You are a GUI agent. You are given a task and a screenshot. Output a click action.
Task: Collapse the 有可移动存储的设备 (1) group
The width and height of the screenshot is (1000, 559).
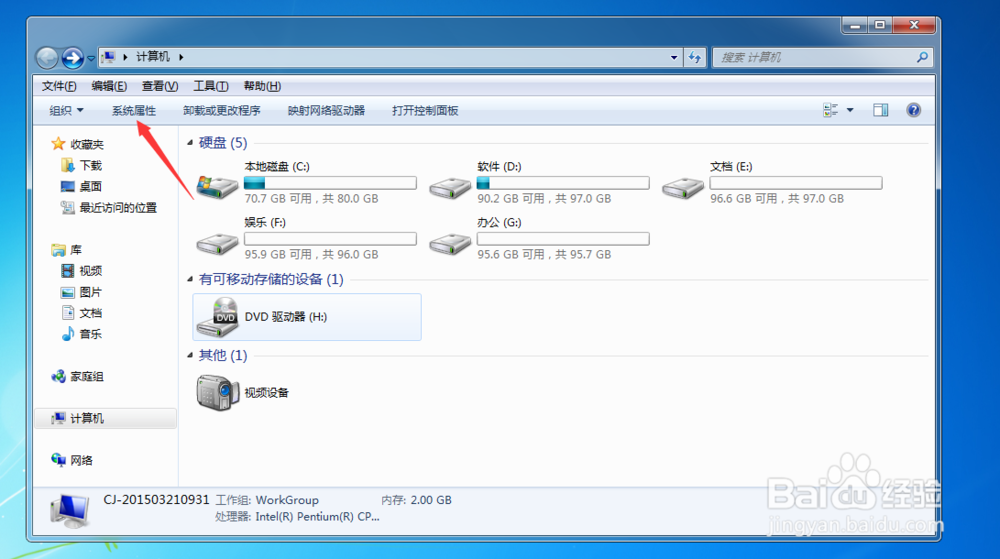pos(190,279)
